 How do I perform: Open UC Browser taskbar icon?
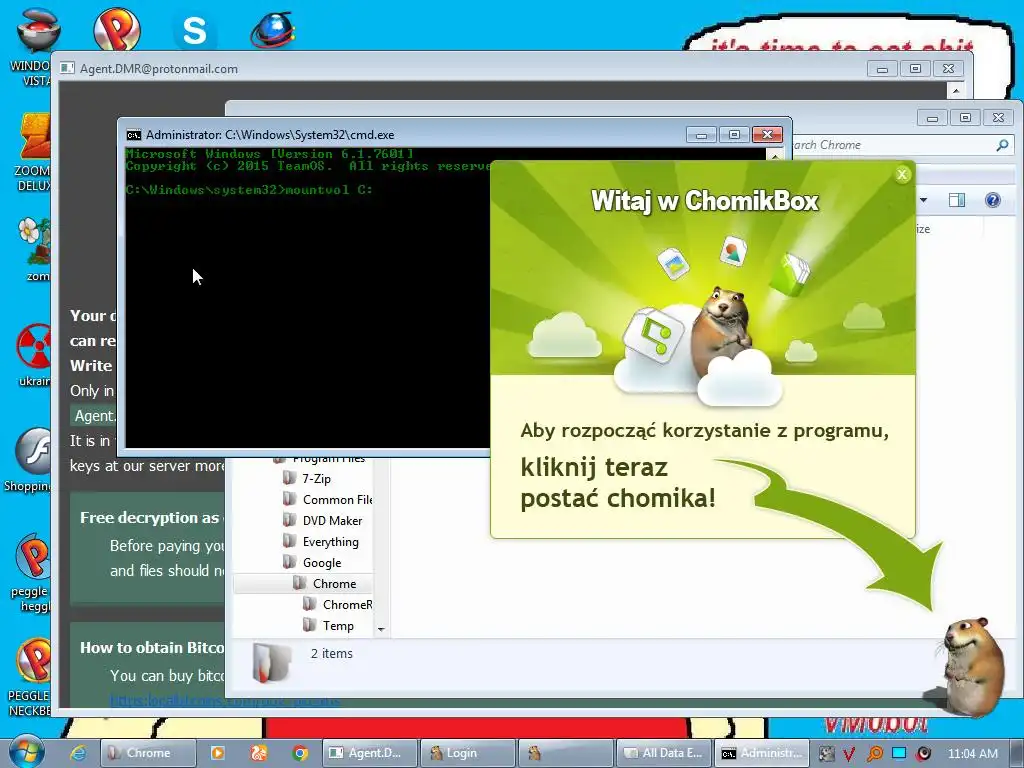tap(259, 753)
